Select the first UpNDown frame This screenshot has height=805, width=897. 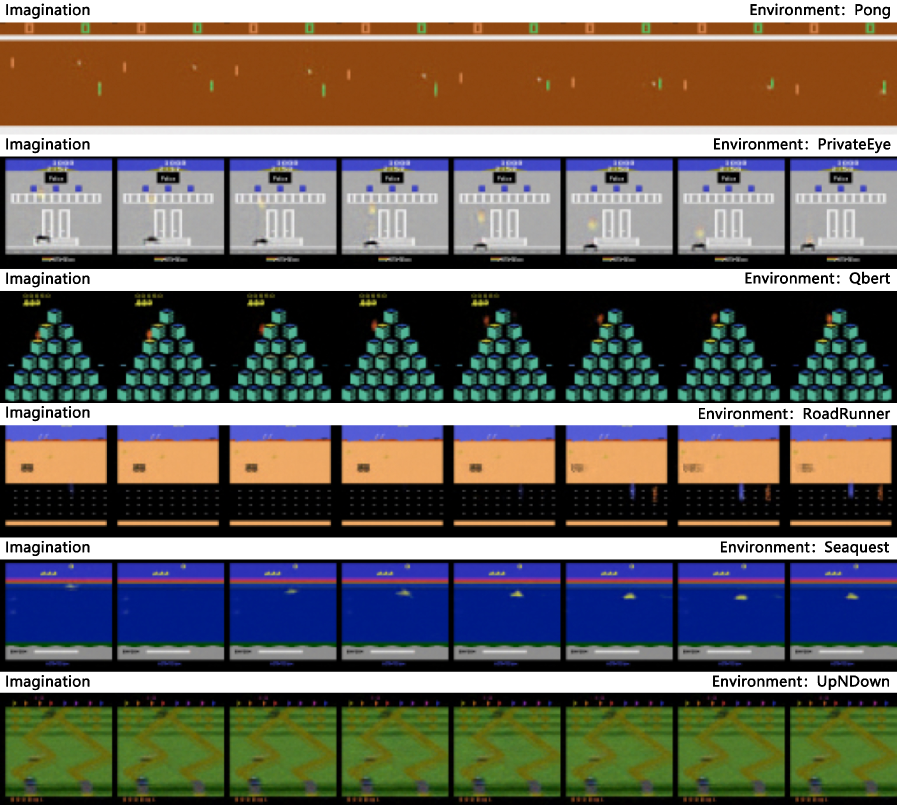(x=58, y=748)
